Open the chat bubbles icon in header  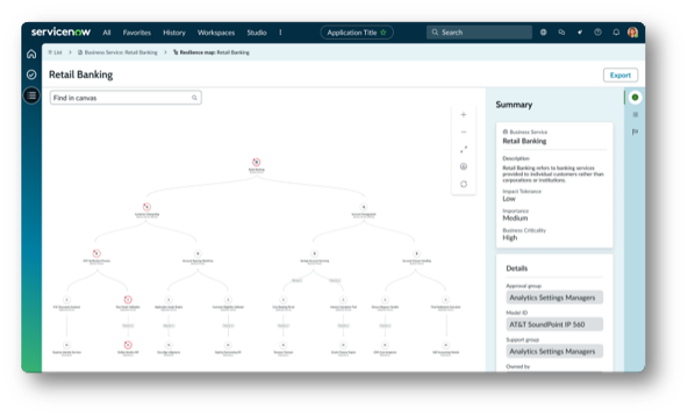click(562, 32)
